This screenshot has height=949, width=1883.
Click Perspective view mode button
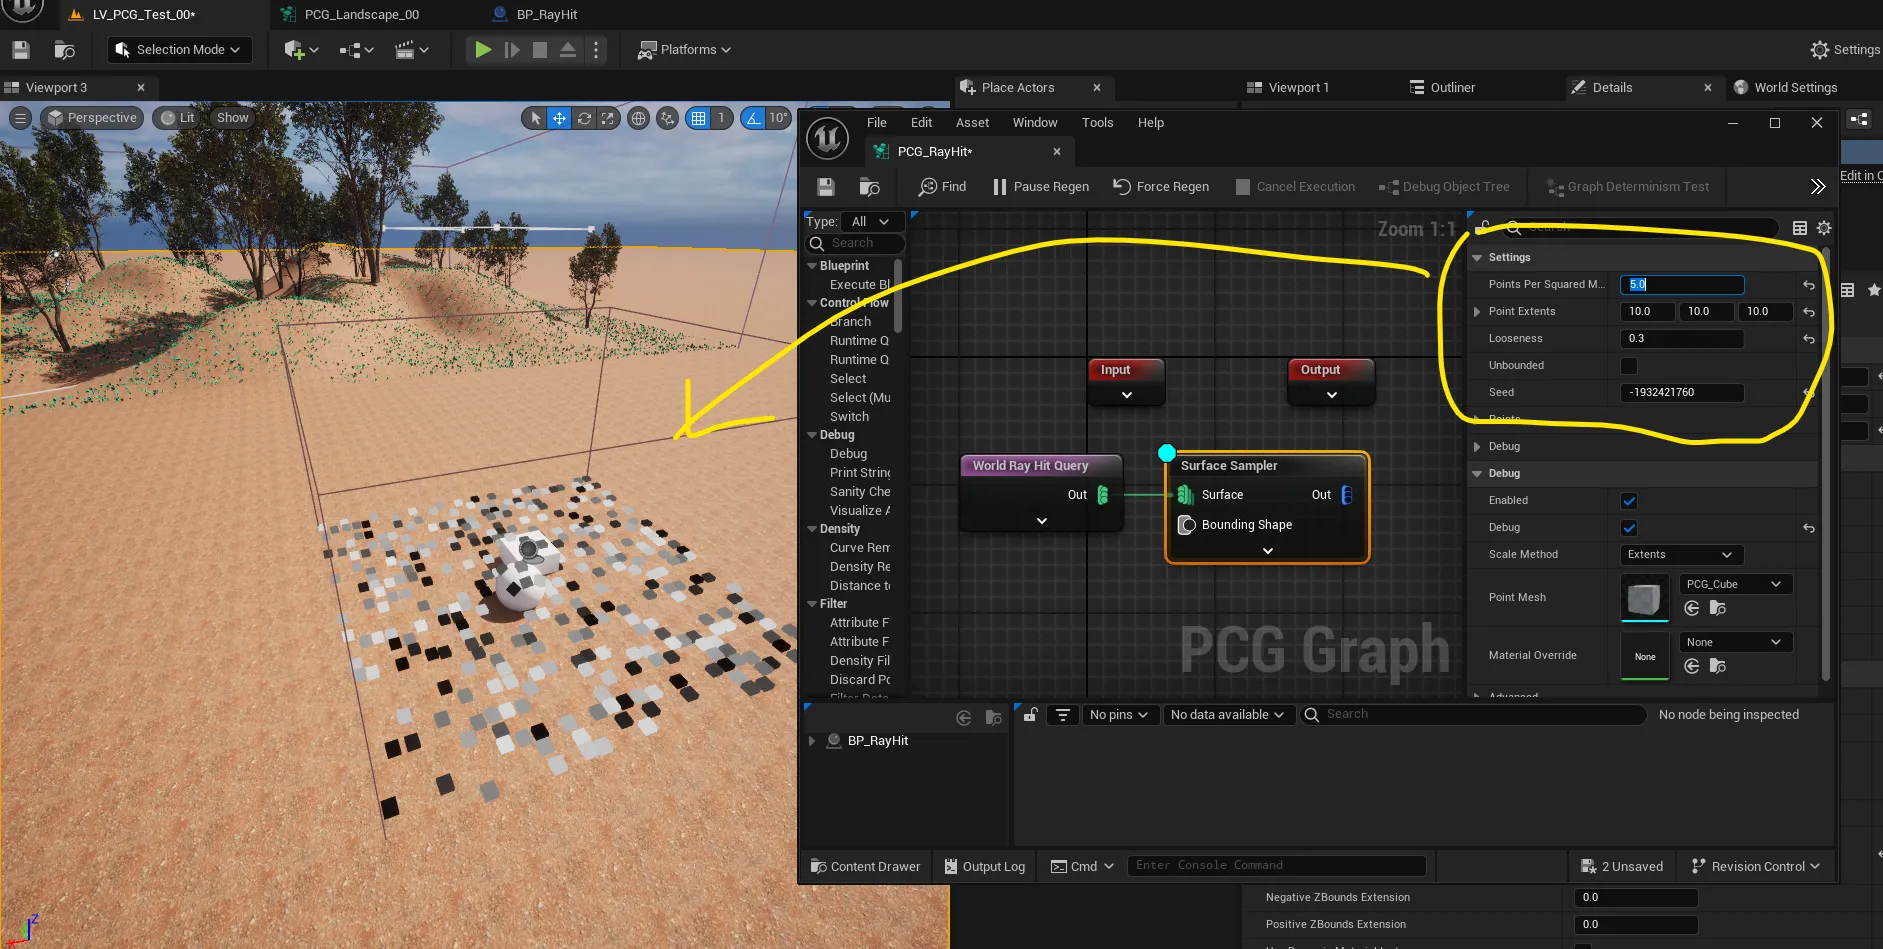tap(92, 118)
